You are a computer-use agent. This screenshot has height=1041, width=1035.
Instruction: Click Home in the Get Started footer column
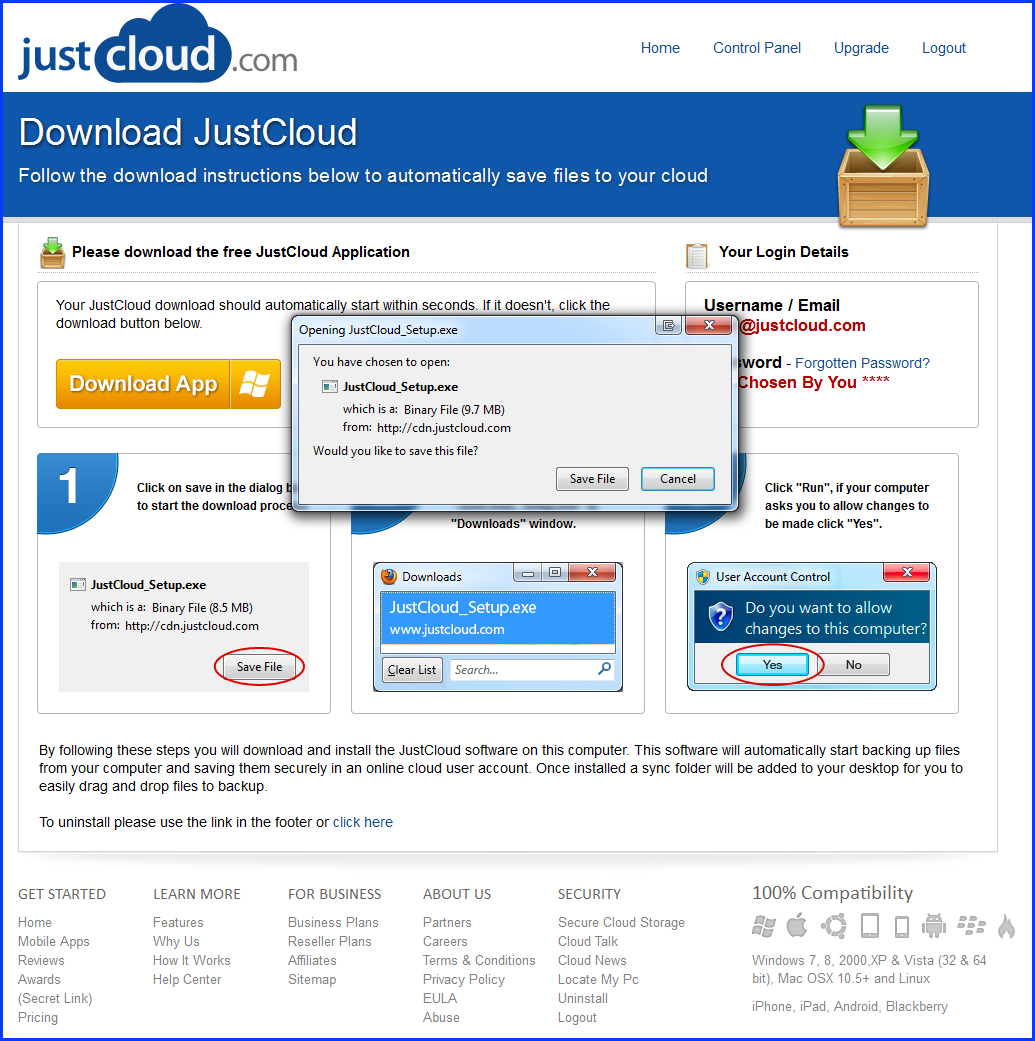[x=35, y=922]
